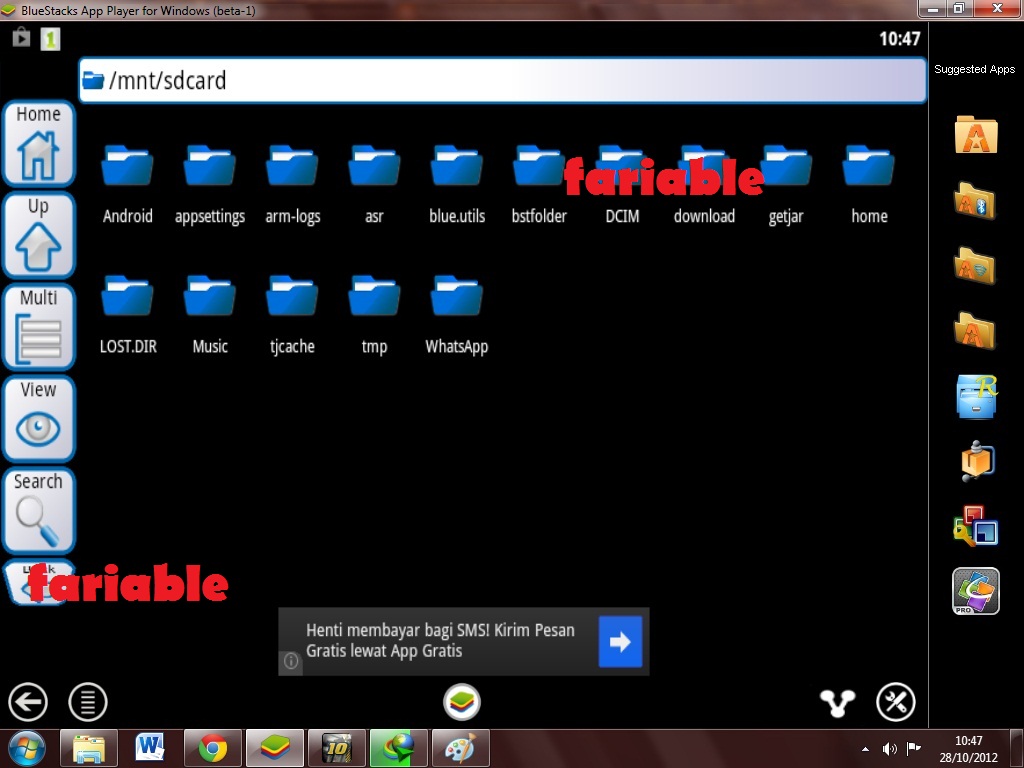Change the View mode
Screen dimensions: 1024x768
click(39, 419)
